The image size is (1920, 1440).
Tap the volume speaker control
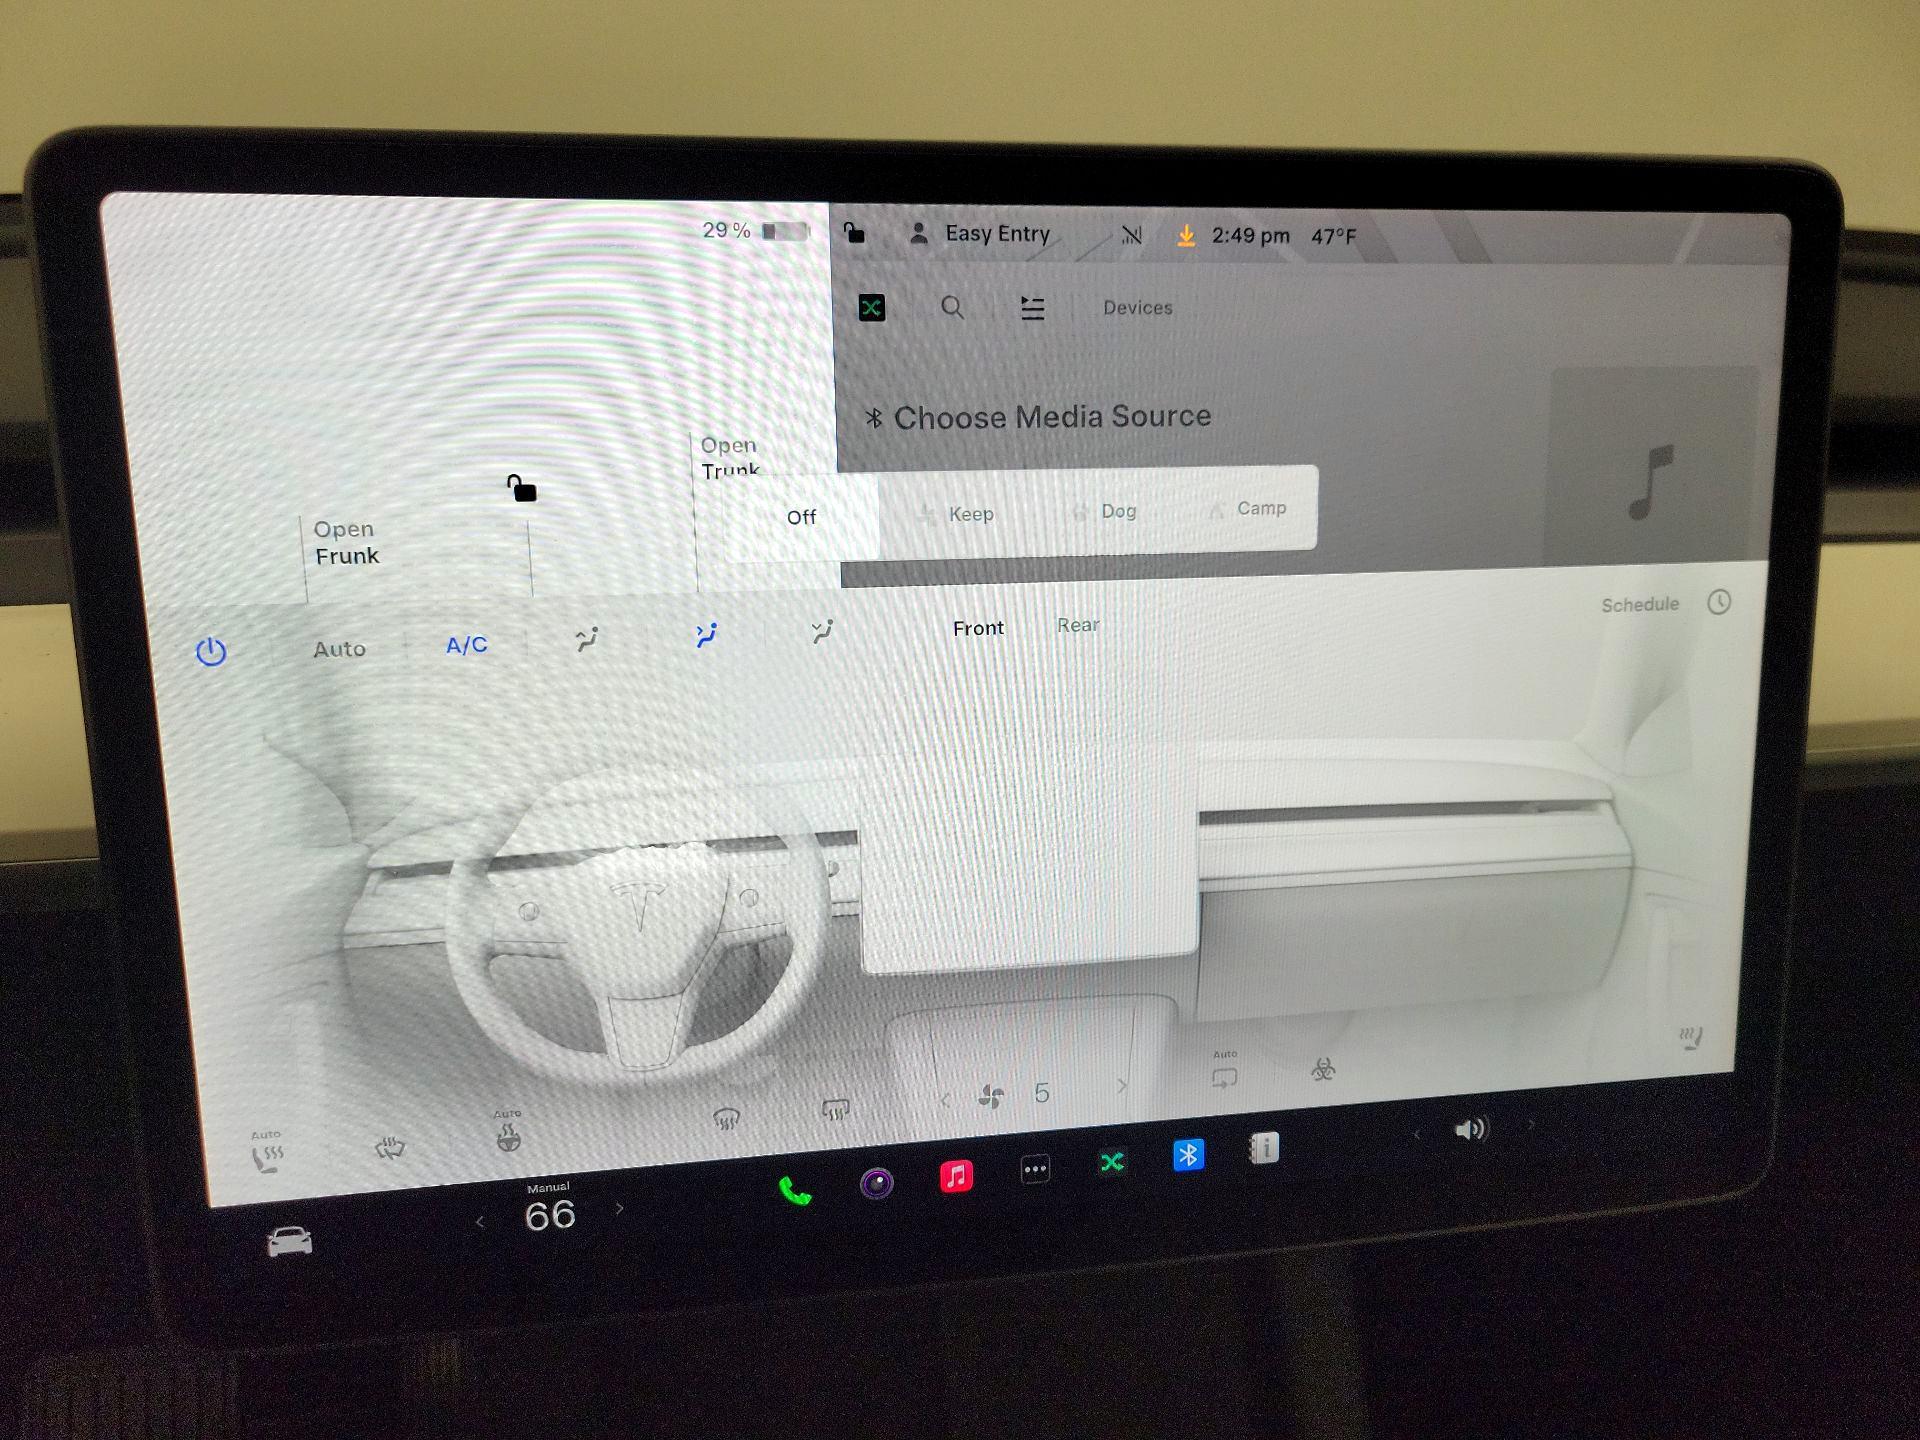click(x=1470, y=1130)
